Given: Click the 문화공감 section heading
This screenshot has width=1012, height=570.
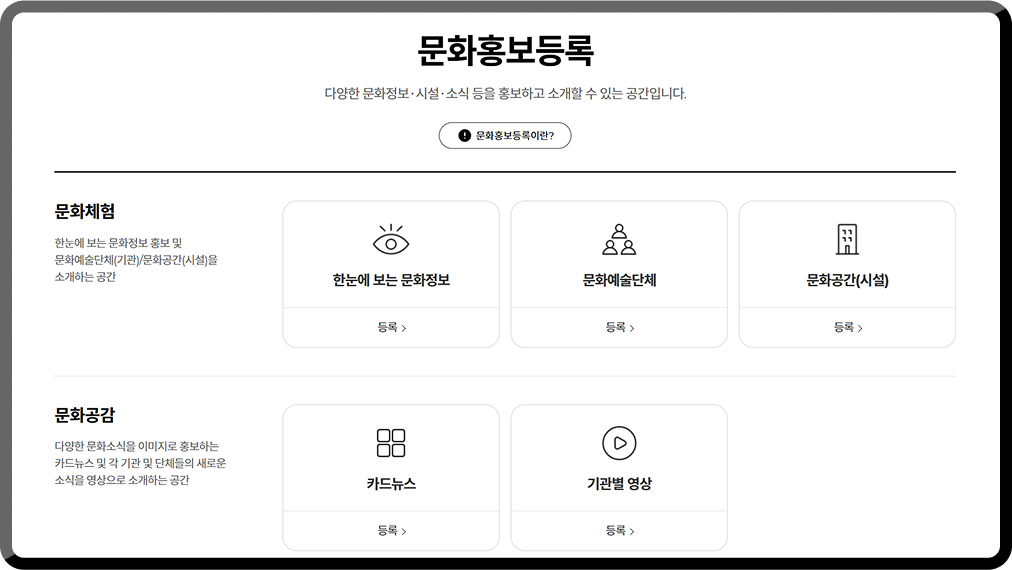Looking at the screenshot, I should click(85, 415).
